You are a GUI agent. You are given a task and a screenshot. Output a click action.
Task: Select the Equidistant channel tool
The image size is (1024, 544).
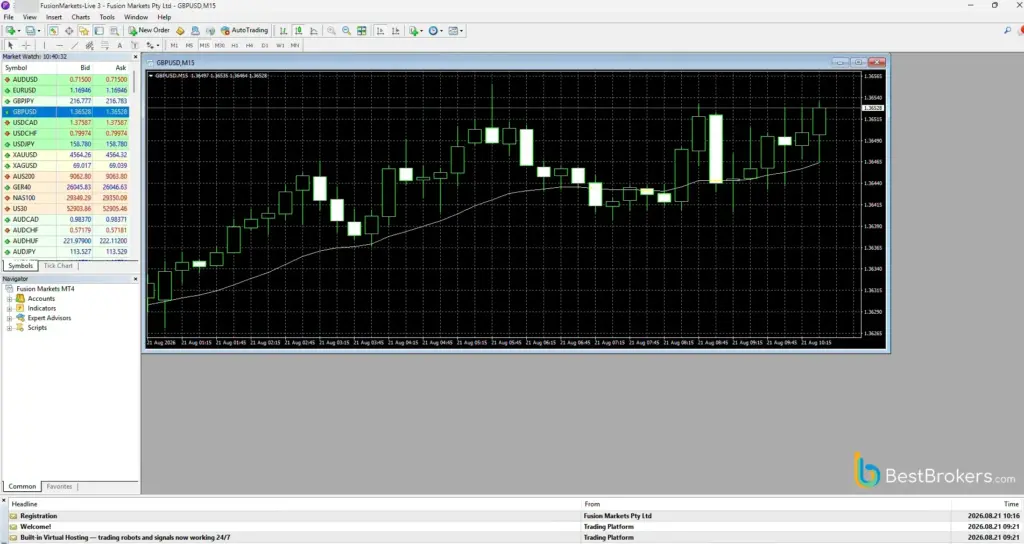click(x=89, y=45)
